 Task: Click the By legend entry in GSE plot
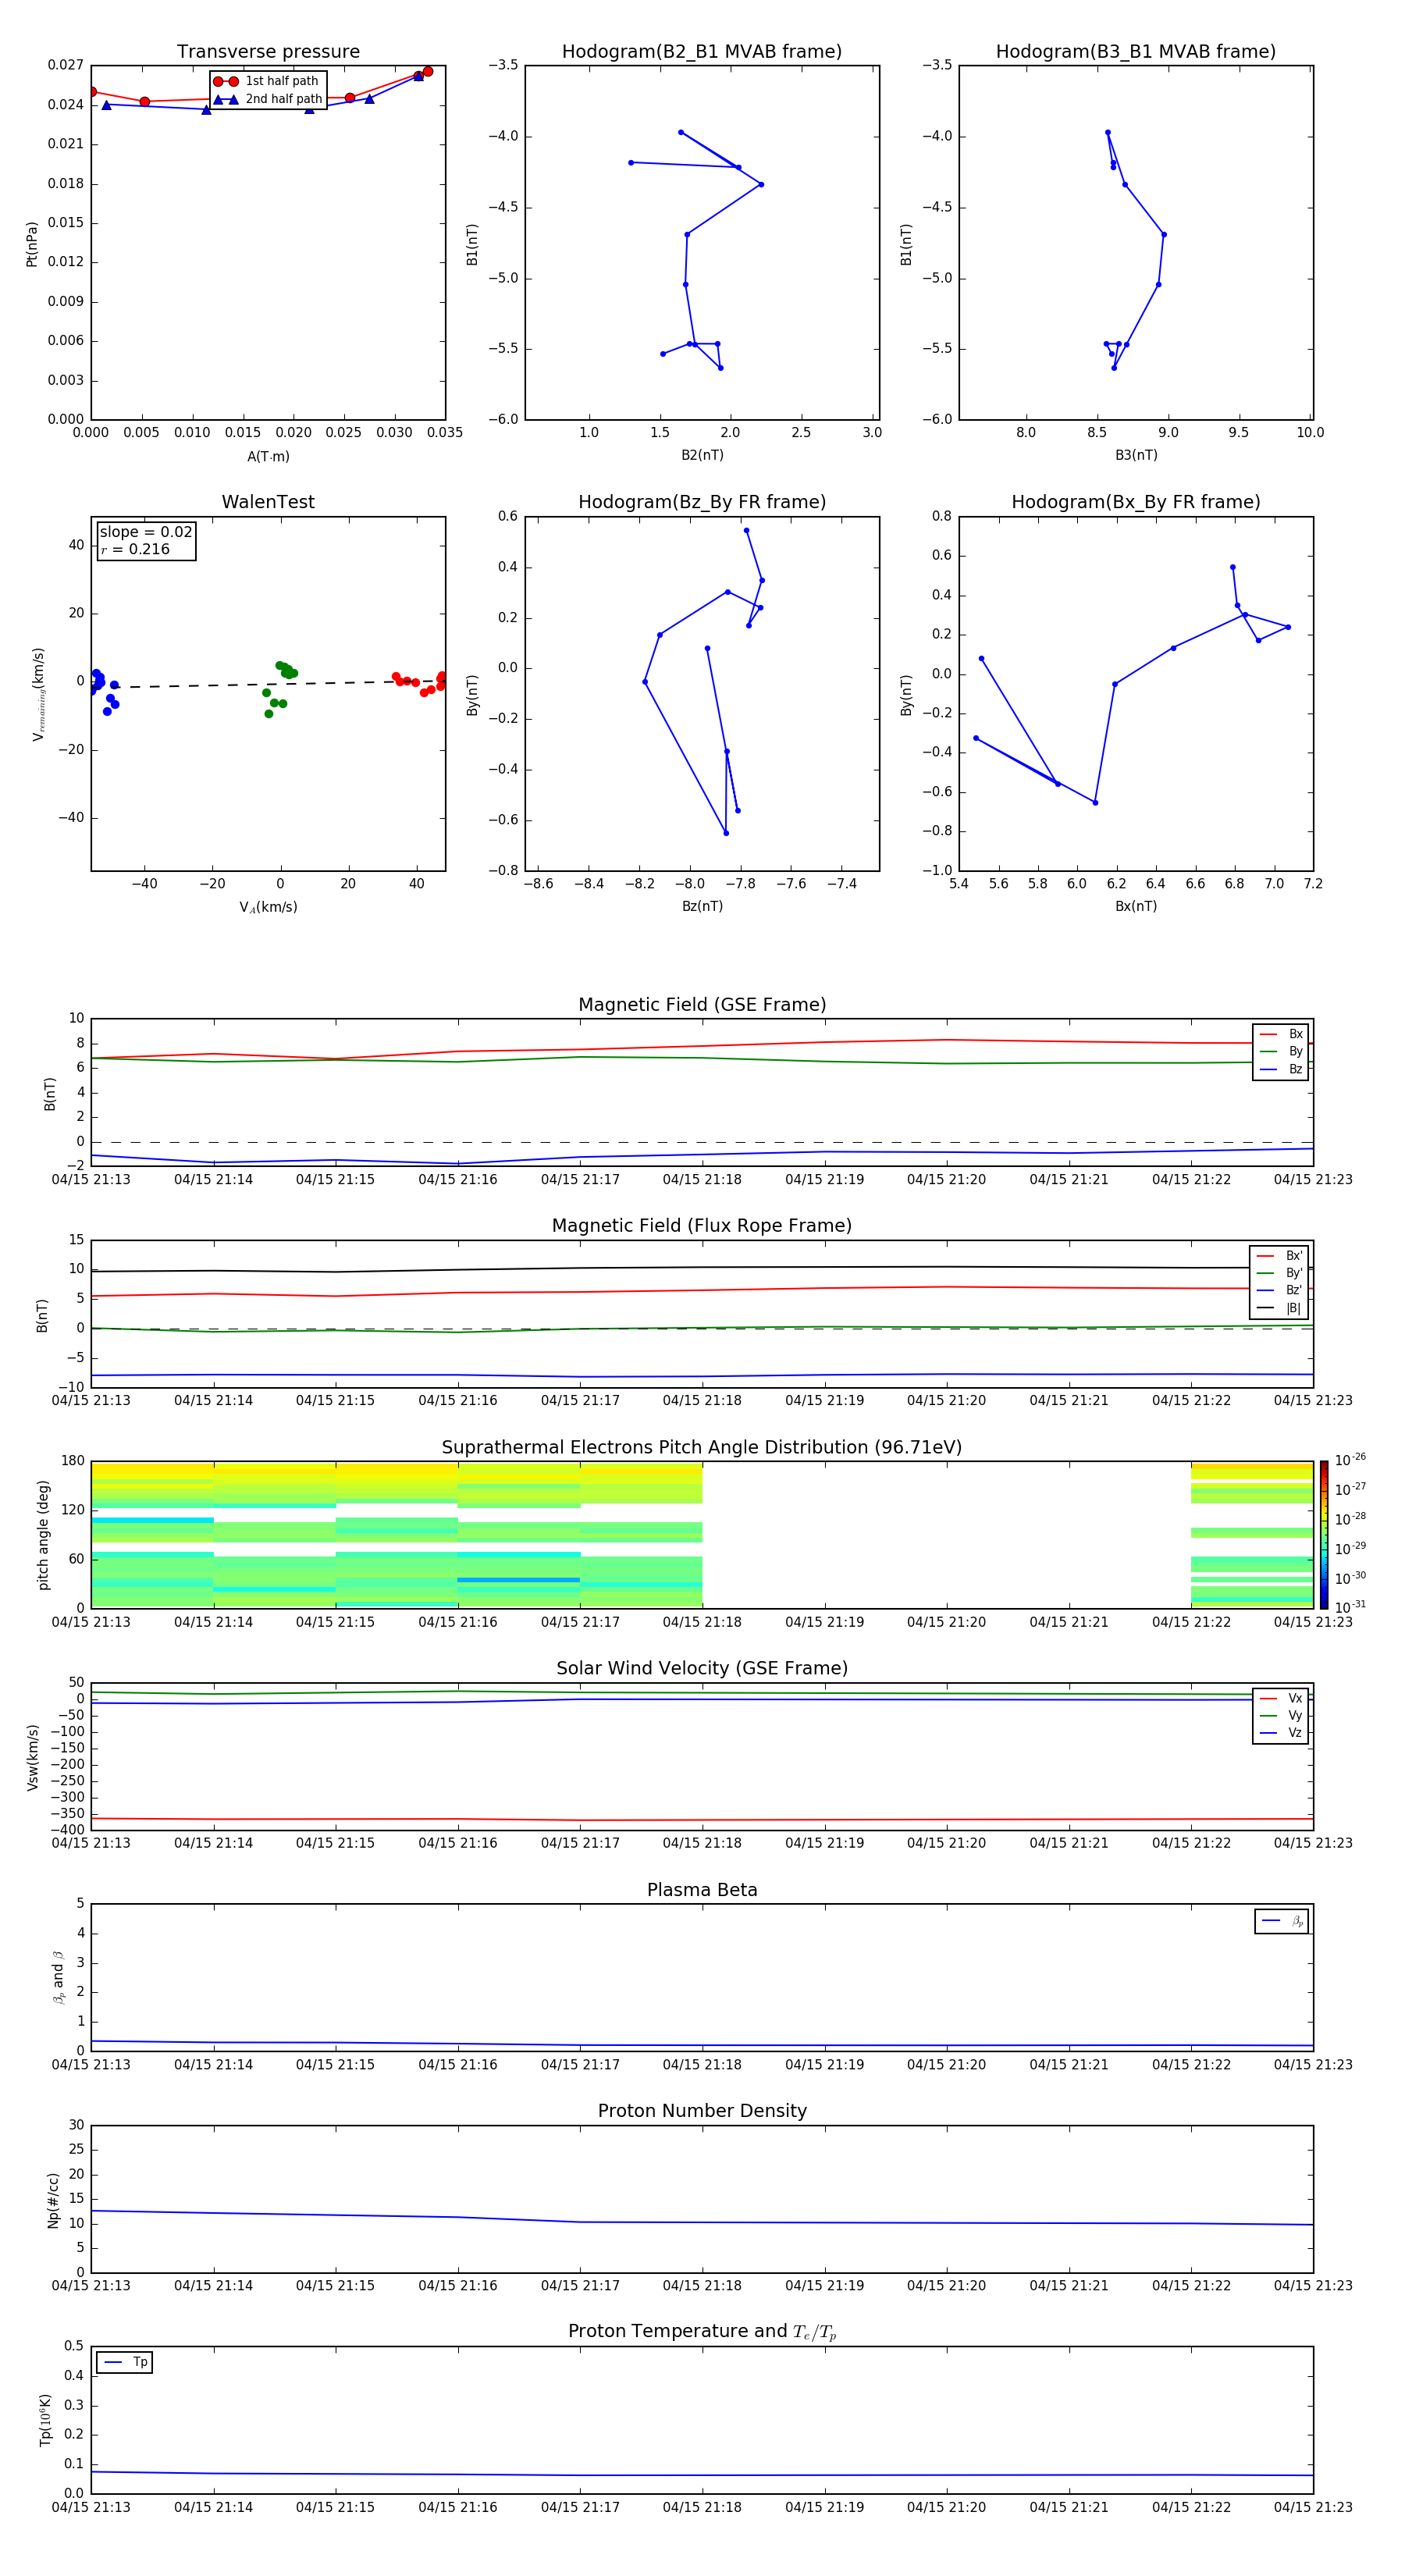click(1281, 1051)
